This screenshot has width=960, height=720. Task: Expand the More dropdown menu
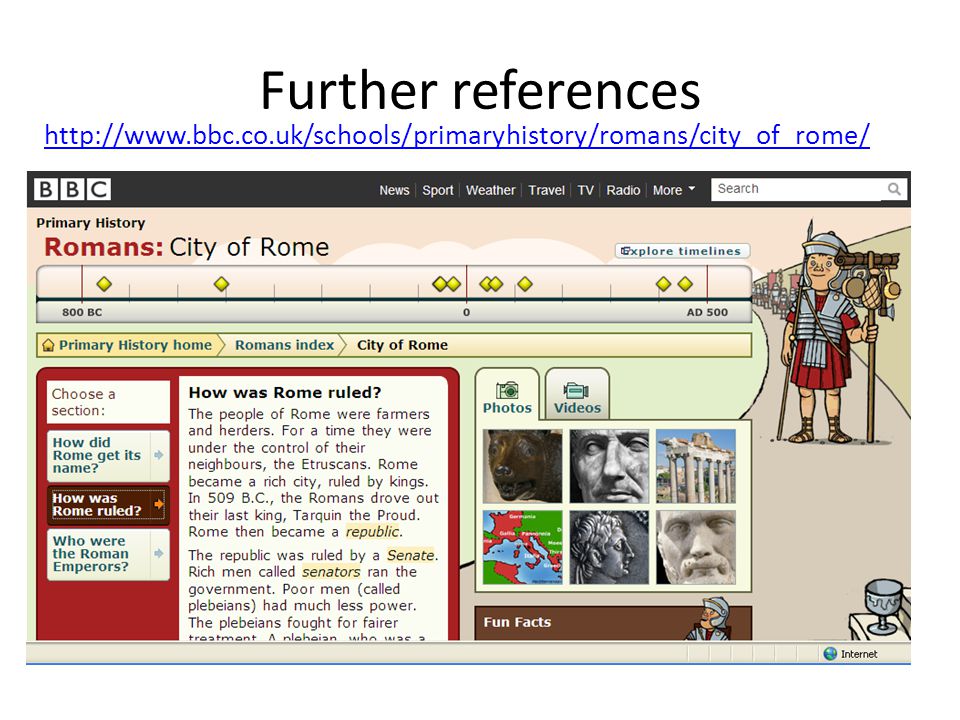674,190
